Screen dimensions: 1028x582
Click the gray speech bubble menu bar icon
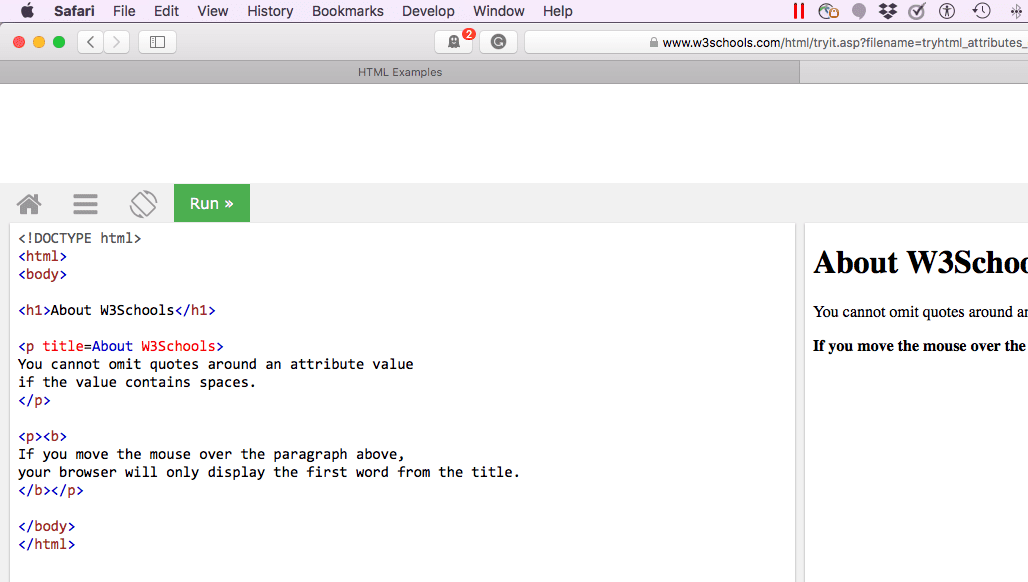pos(858,10)
